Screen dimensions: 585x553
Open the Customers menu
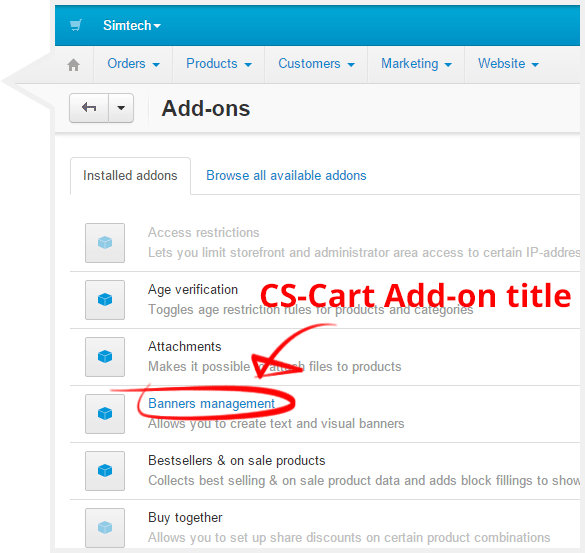click(x=316, y=64)
